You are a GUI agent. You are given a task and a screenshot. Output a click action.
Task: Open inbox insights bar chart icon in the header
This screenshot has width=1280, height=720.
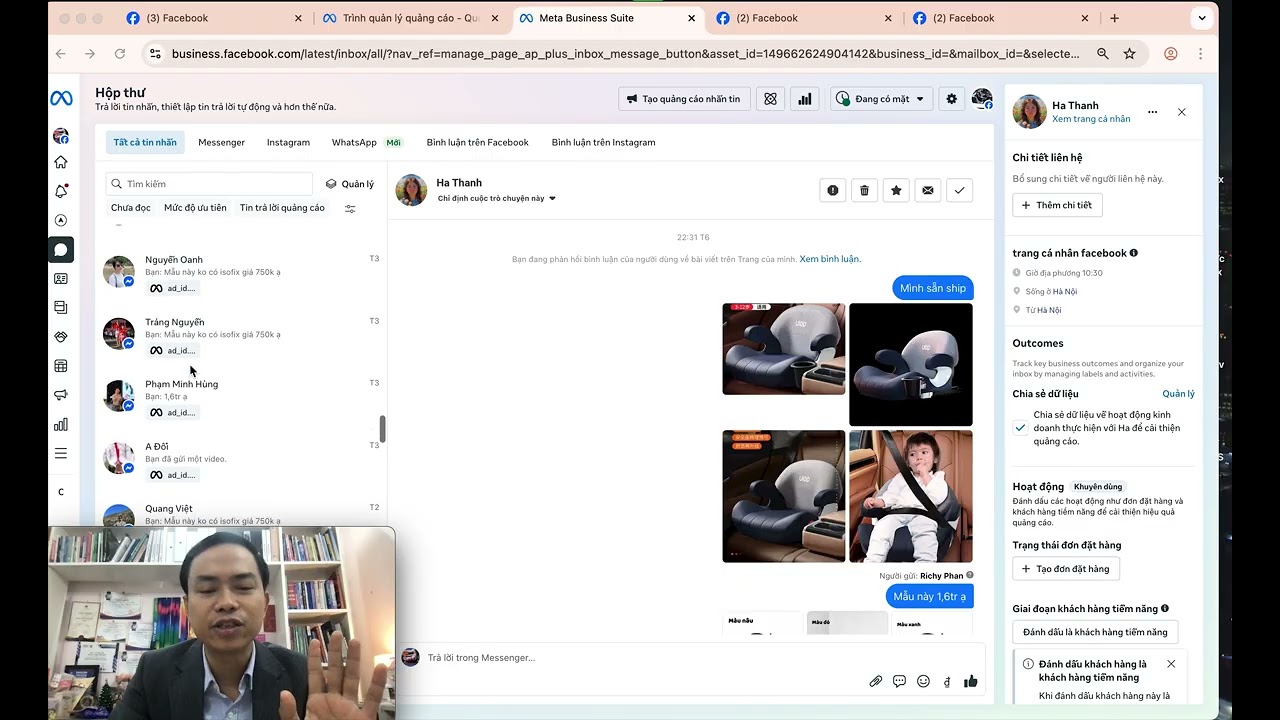[x=803, y=99]
